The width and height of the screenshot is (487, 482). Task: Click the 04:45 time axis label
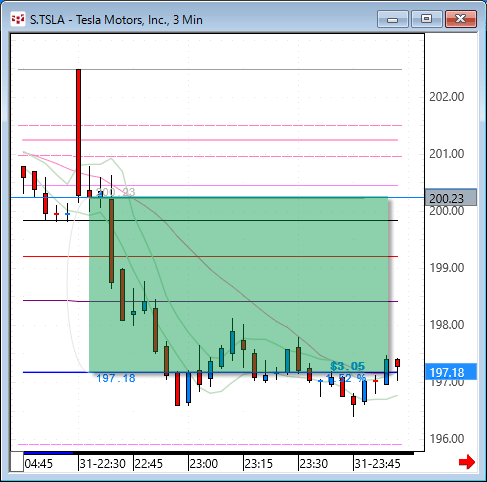click(x=39, y=464)
